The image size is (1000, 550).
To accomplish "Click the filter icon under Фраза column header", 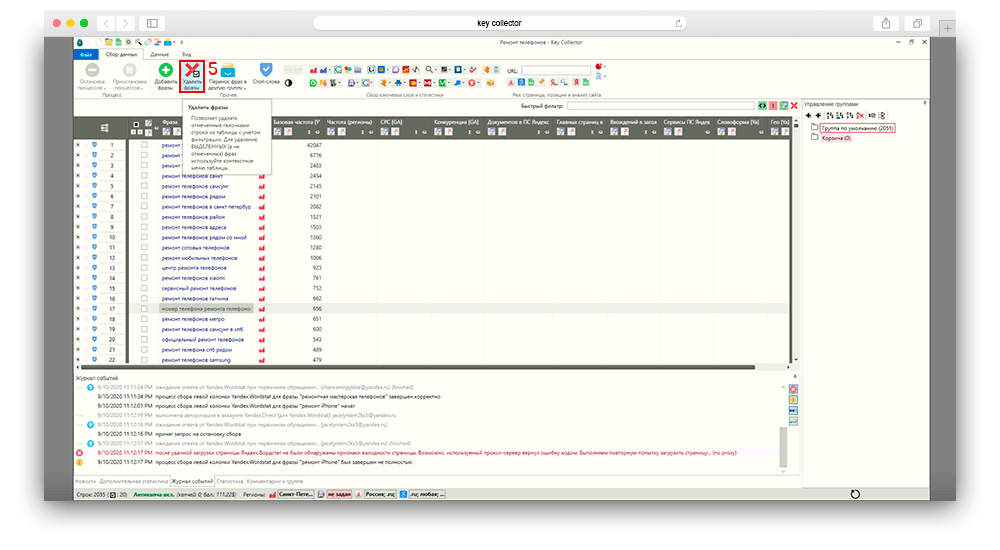I will click(166, 132).
